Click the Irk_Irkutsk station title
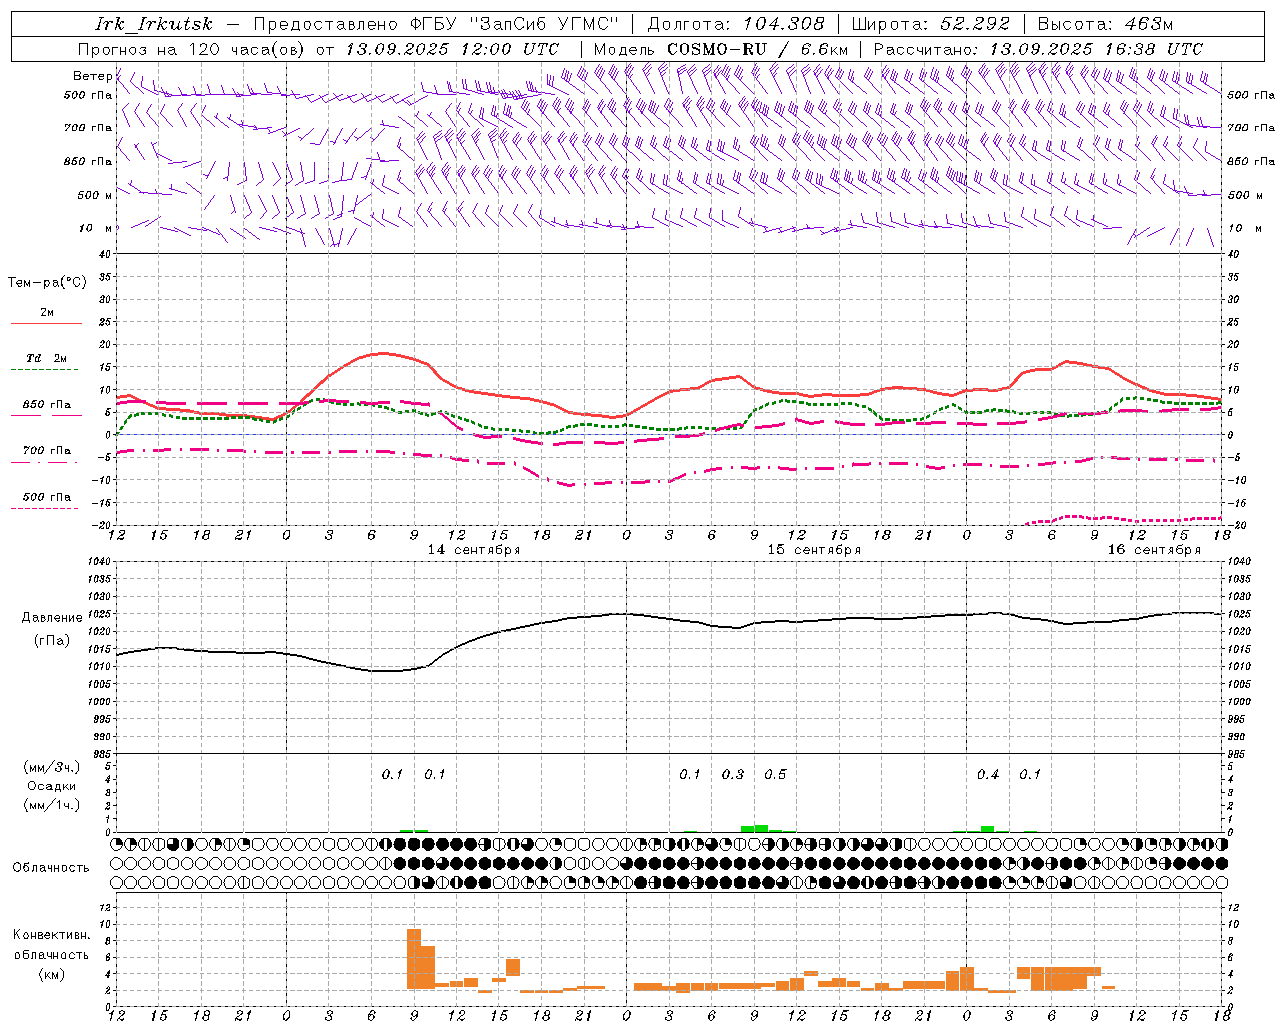Screen dimensions: 1280x1024 point(154,24)
